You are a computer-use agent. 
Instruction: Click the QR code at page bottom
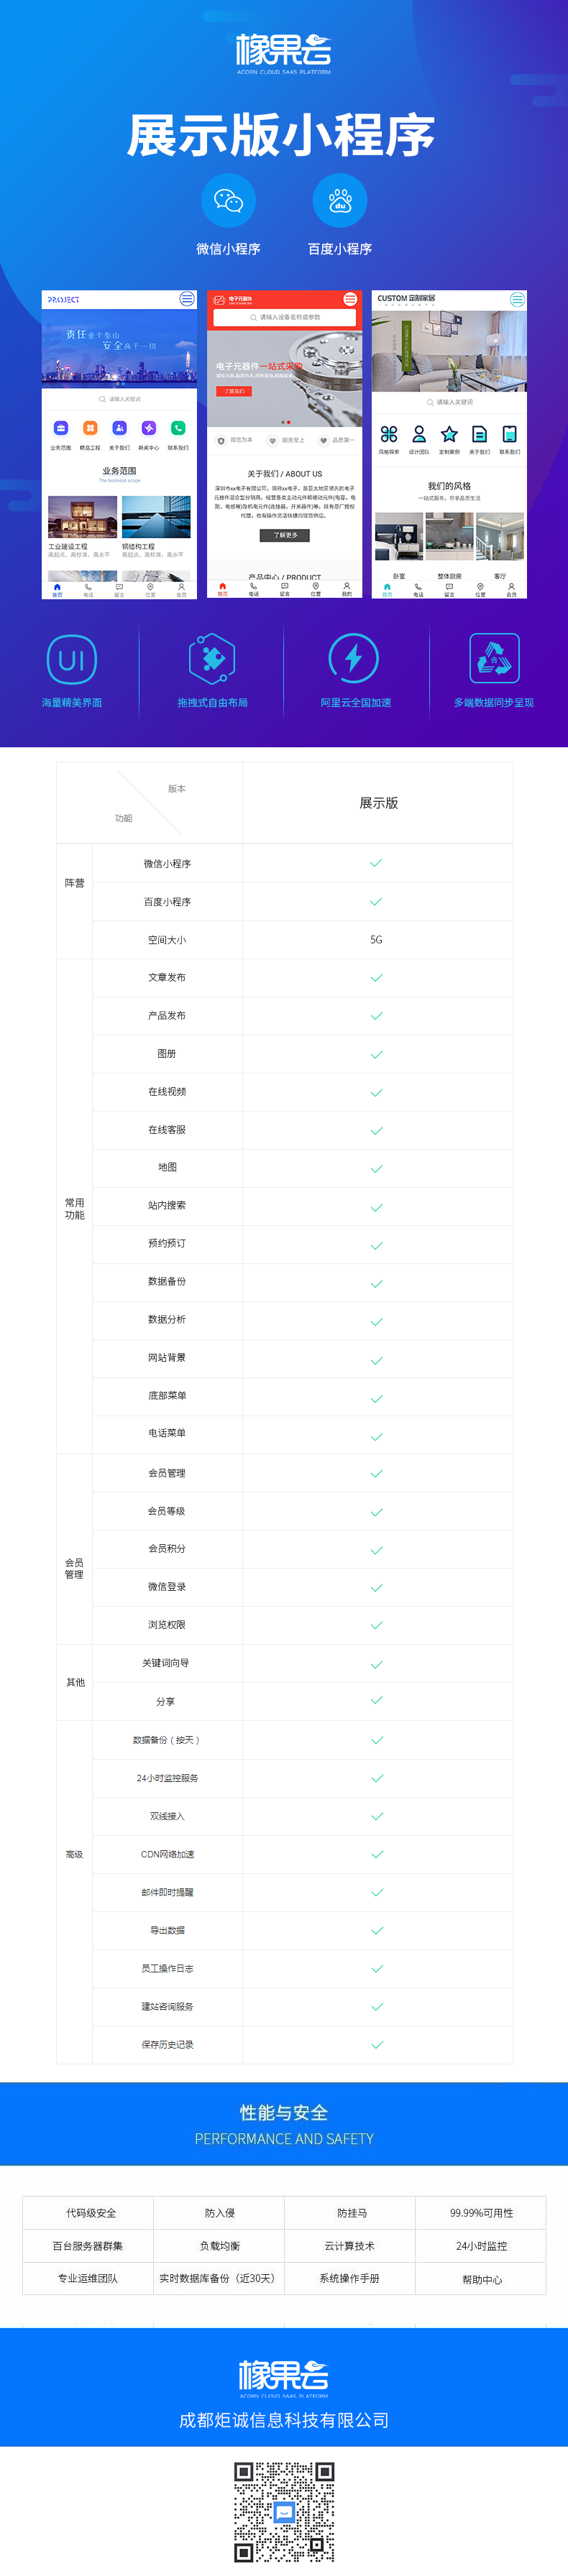point(284,2512)
